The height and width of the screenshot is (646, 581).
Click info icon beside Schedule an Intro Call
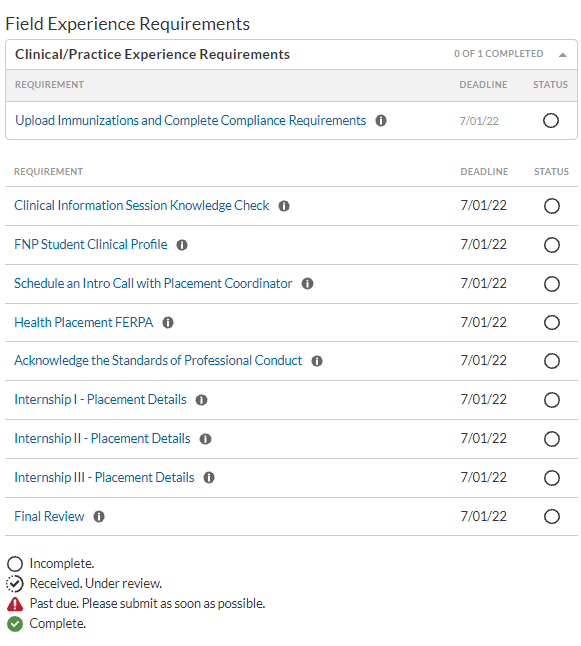307,283
